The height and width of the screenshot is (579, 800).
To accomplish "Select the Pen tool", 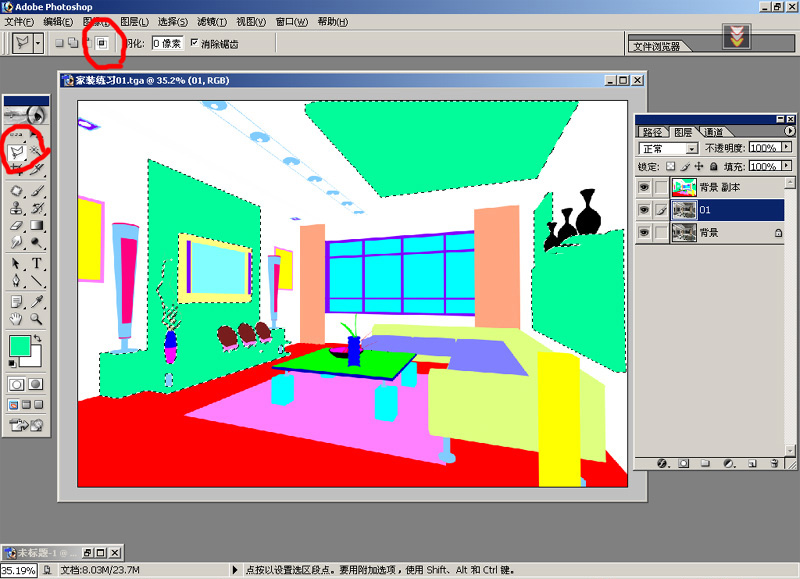I will click(x=16, y=281).
